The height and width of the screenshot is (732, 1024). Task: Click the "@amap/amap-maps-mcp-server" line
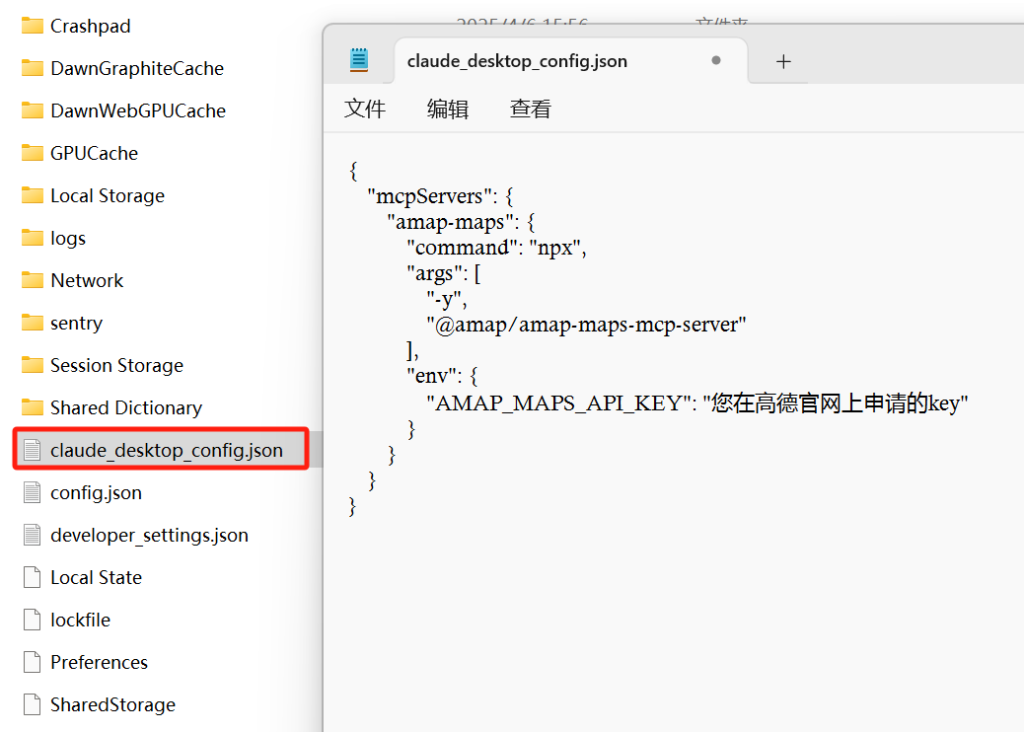(x=586, y=325)
